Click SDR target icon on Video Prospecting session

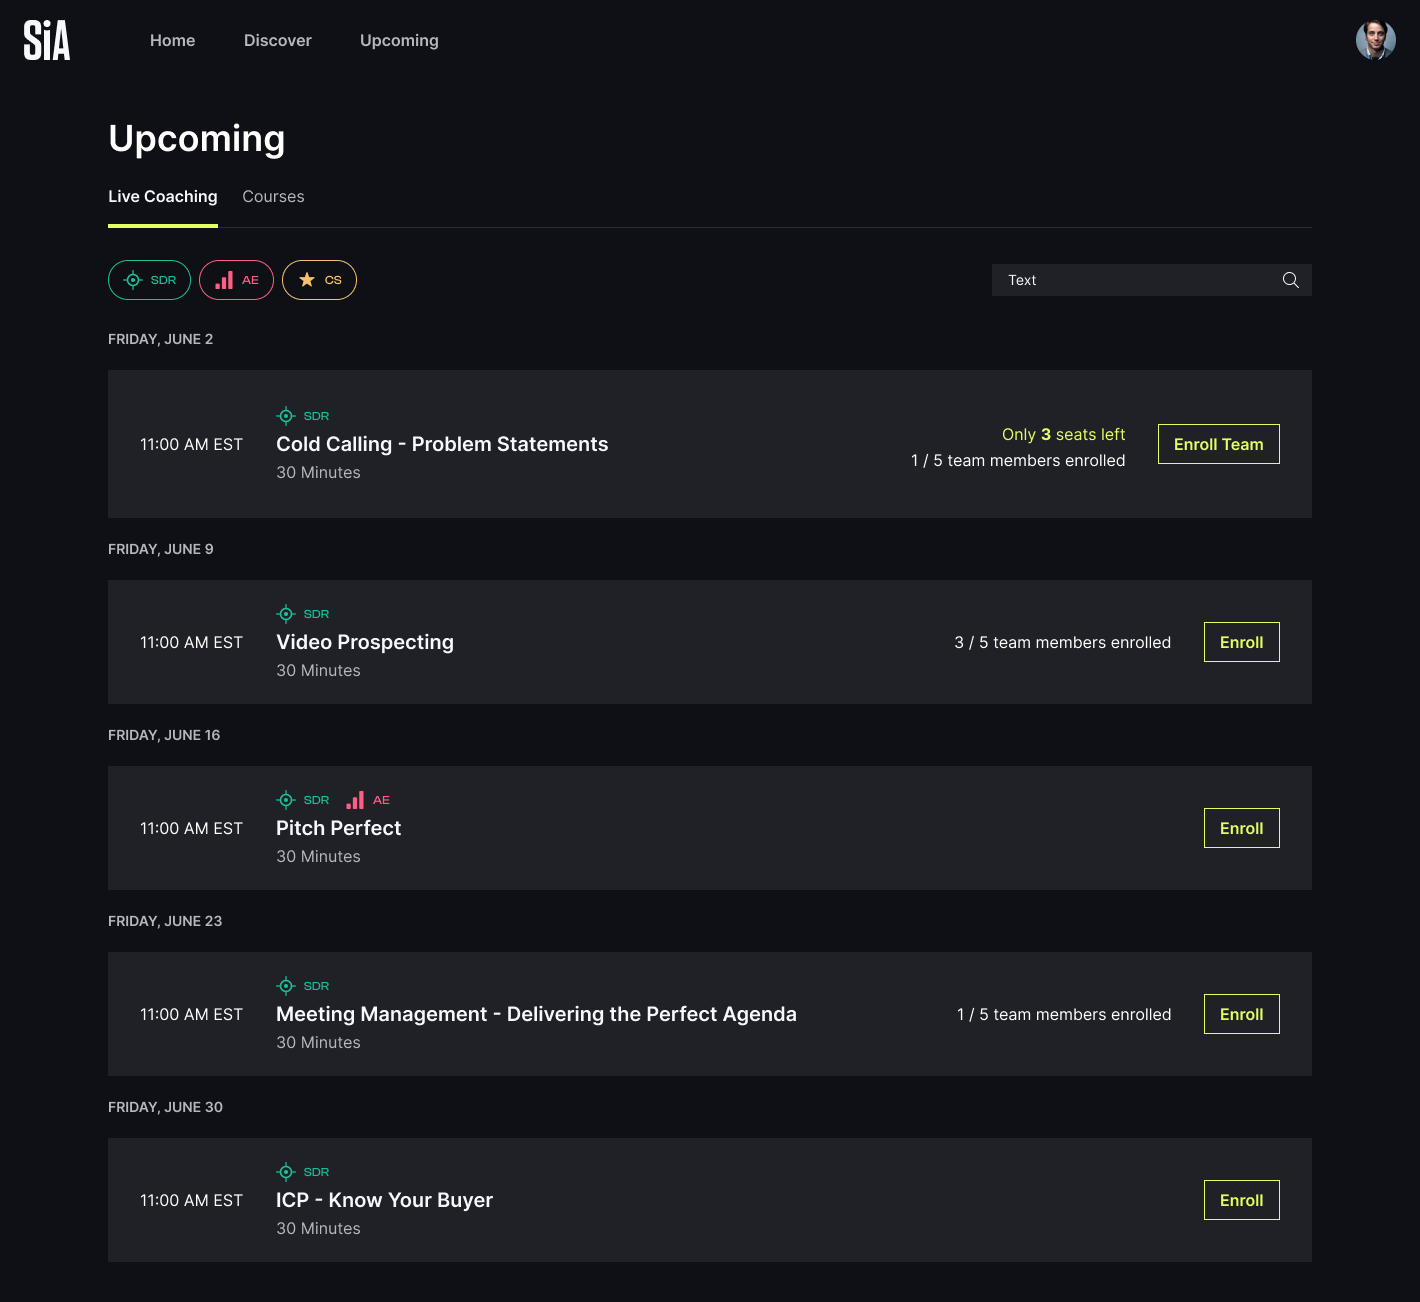[x=286, y=614]
